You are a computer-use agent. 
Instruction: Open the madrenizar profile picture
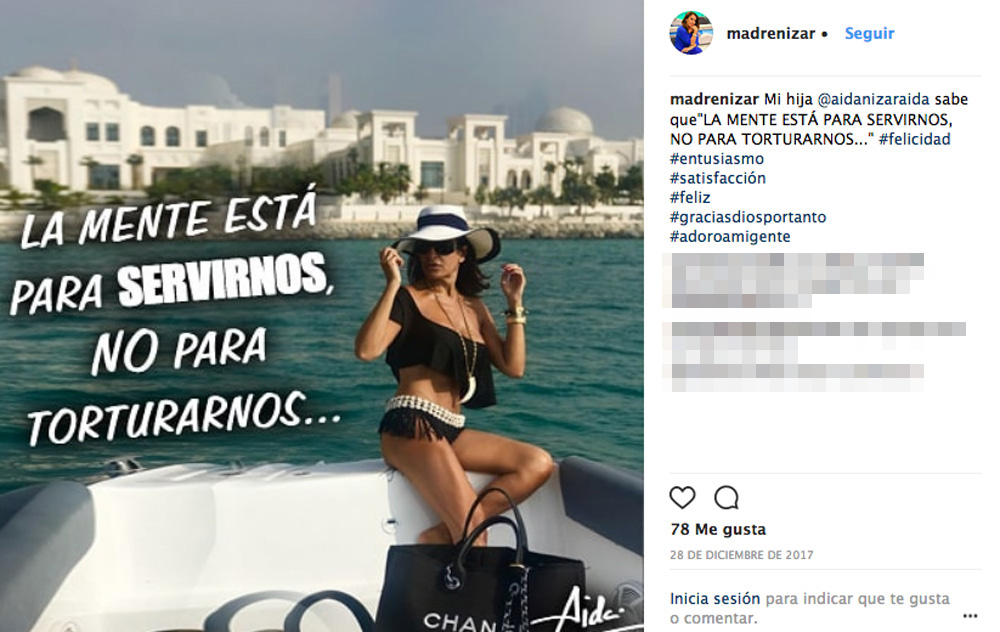click(691, 33)
